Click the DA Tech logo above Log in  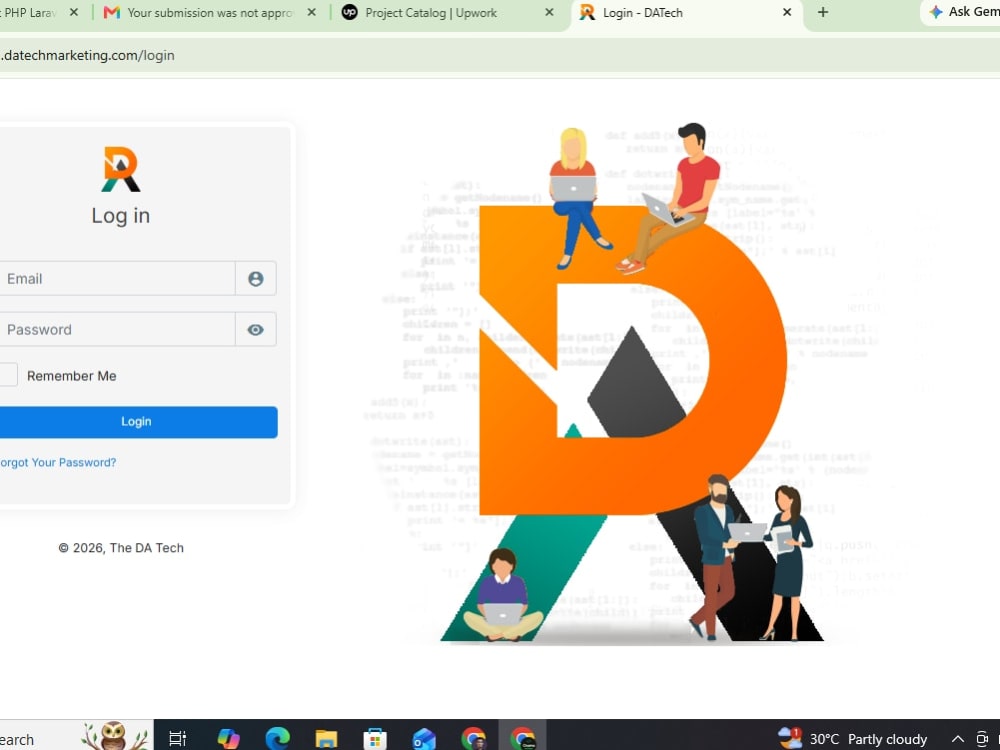(121, 169)
